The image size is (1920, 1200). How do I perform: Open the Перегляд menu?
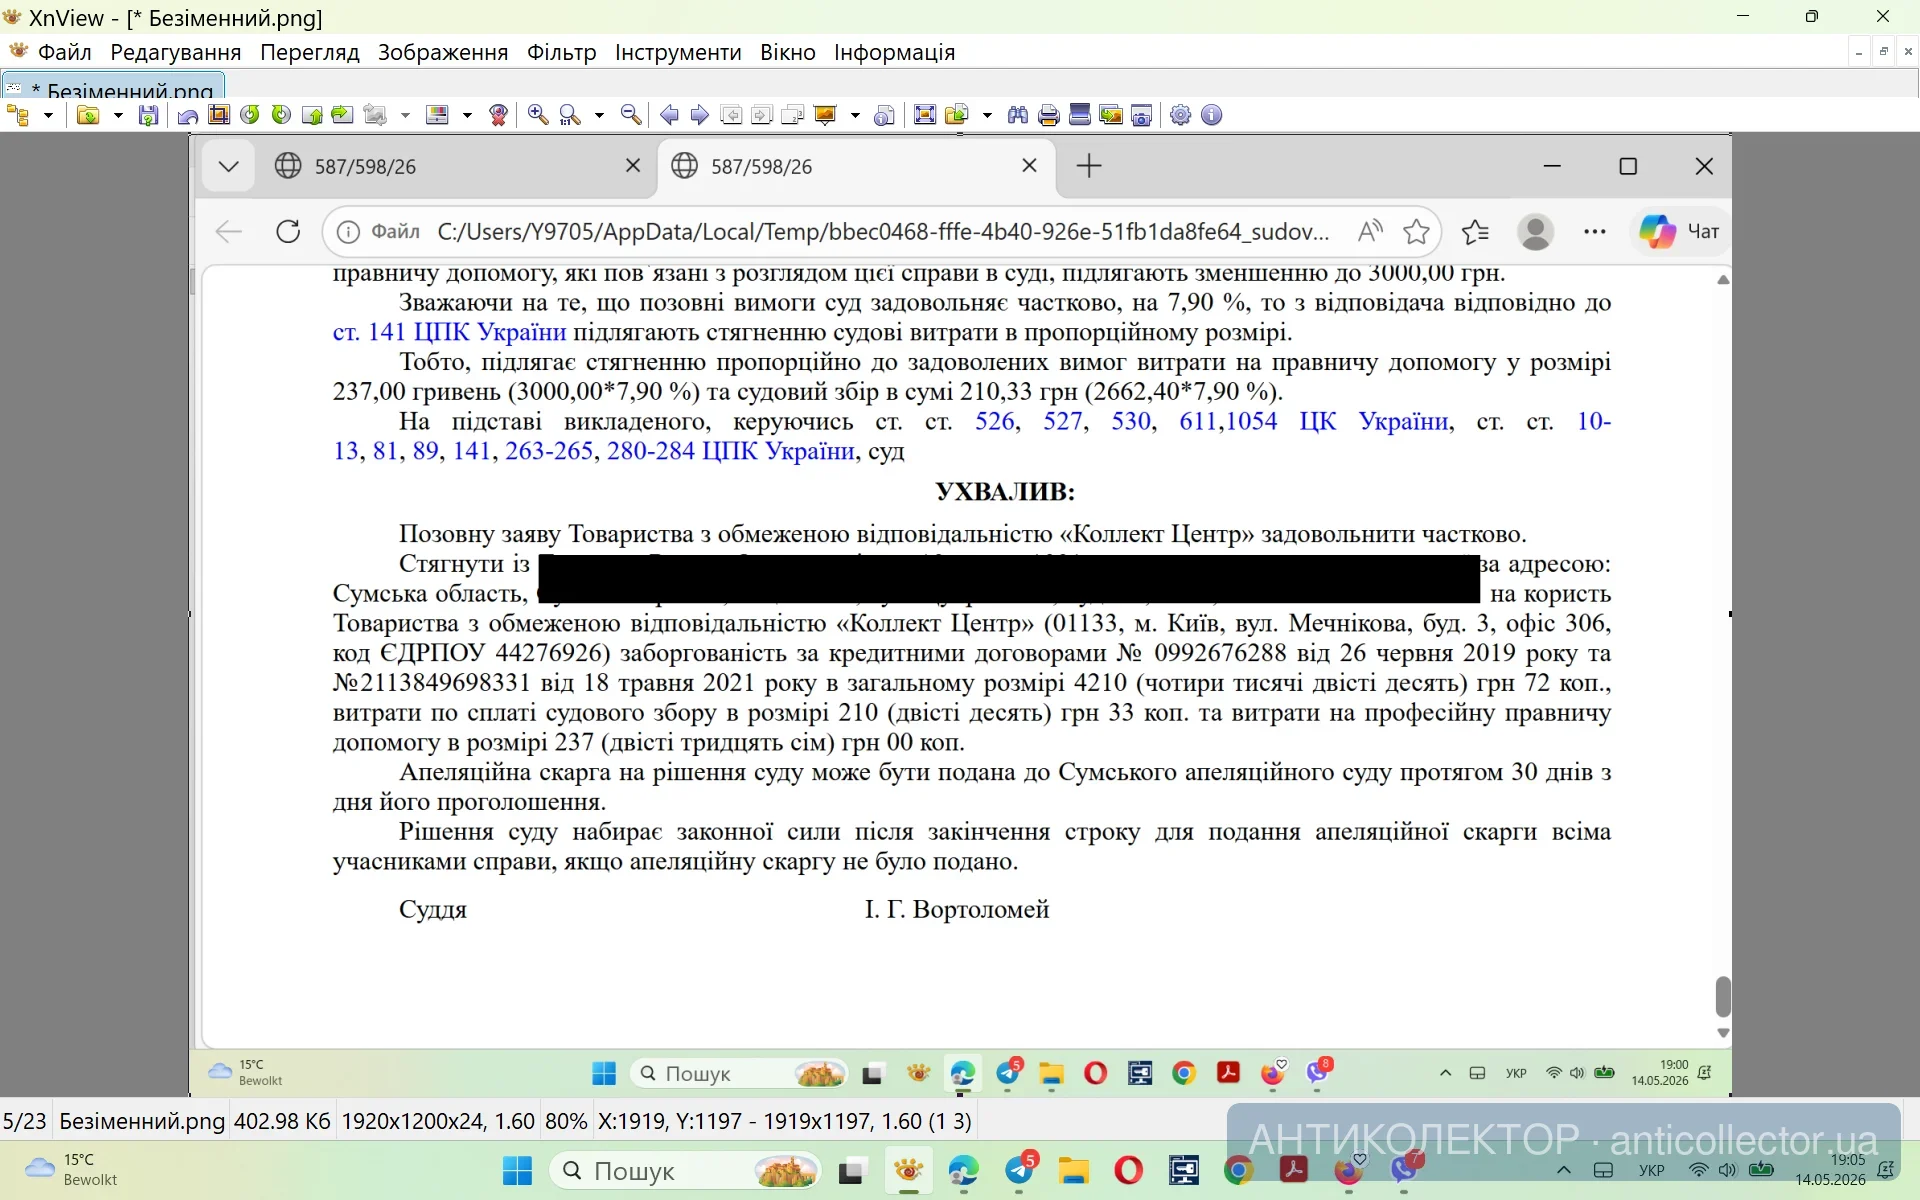coord(310,52)
